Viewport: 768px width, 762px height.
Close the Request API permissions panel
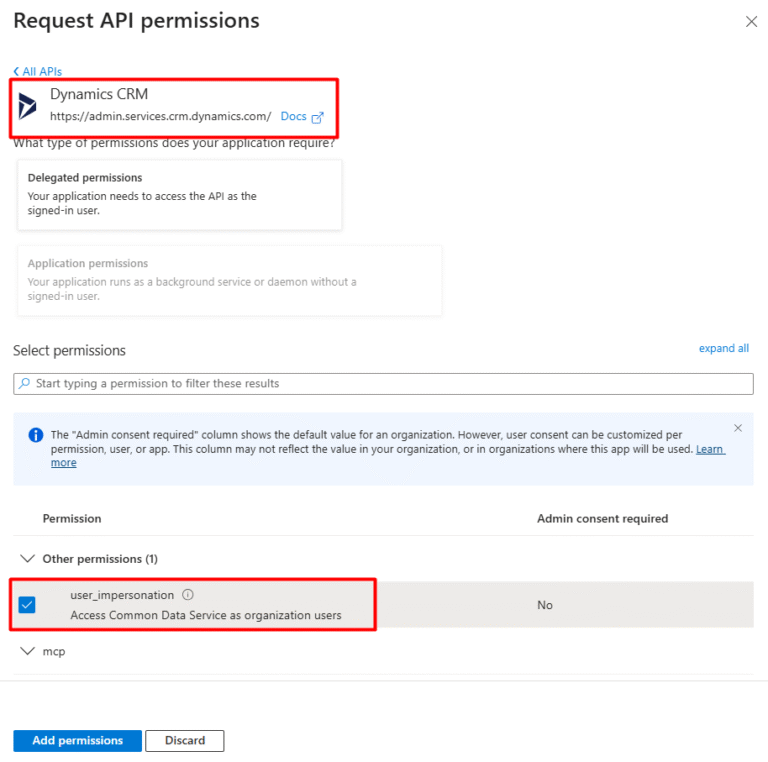pos(751,21)
